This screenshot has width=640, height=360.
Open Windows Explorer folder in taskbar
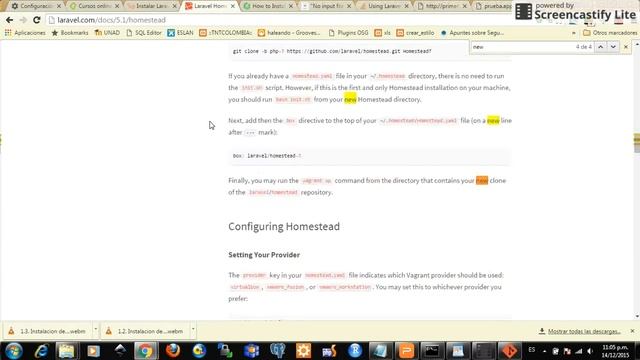(67, 351)
